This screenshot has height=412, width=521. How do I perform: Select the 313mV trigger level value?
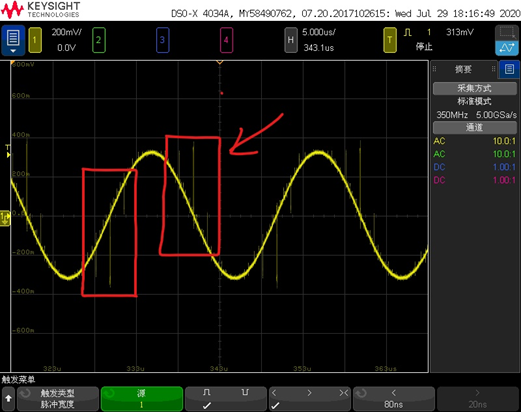(460, 32)
